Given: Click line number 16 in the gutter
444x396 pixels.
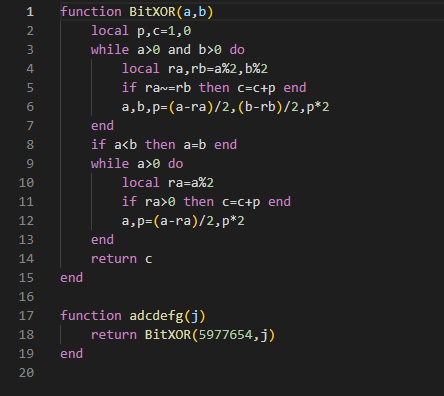Looking at the screenshot, I should coord(26,297).
